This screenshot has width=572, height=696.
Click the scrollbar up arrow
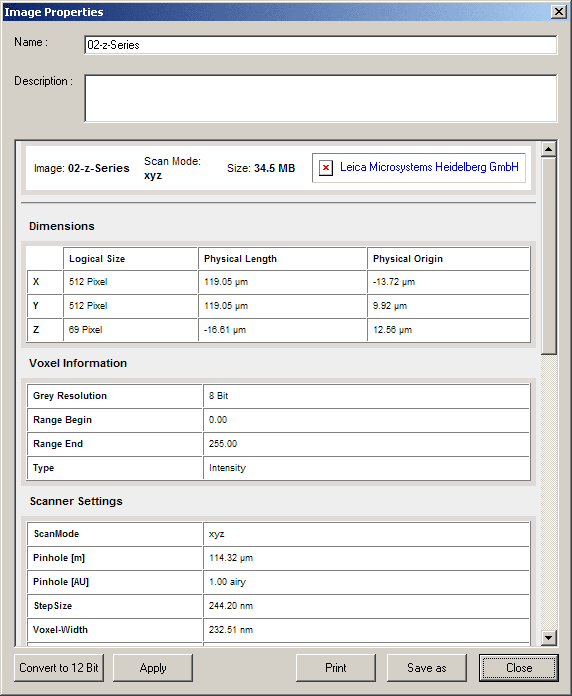click(x=548, y=149)
